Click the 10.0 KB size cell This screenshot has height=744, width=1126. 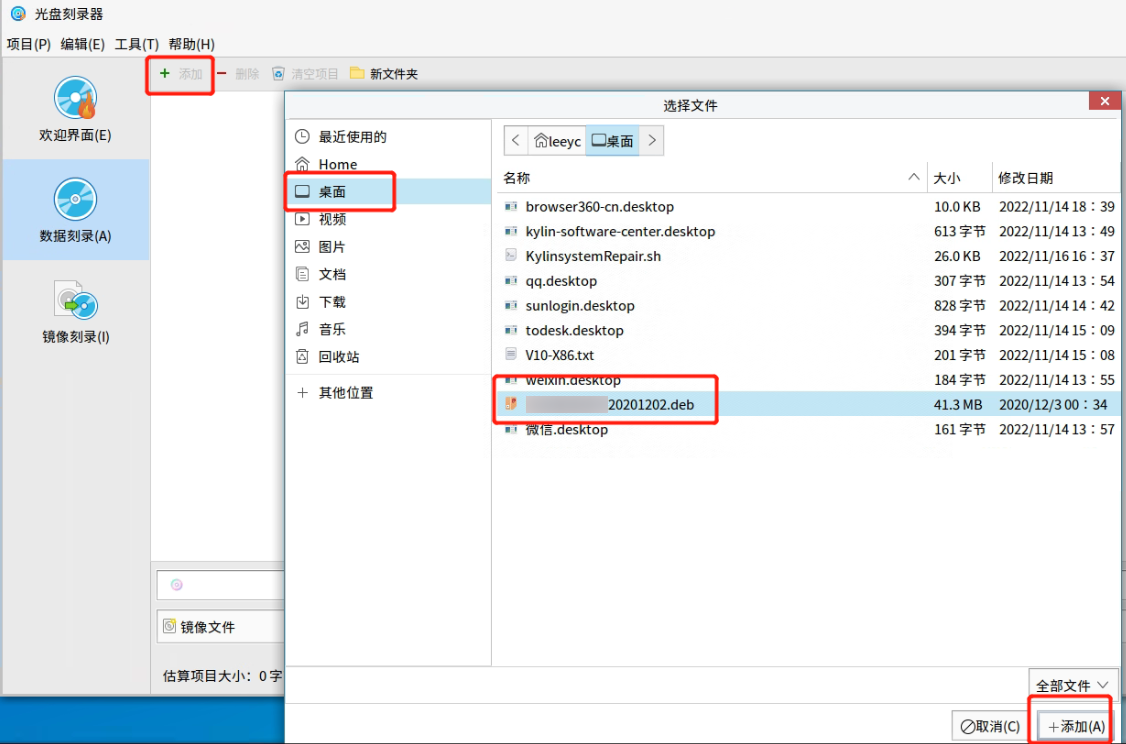(x=957, y=207)
